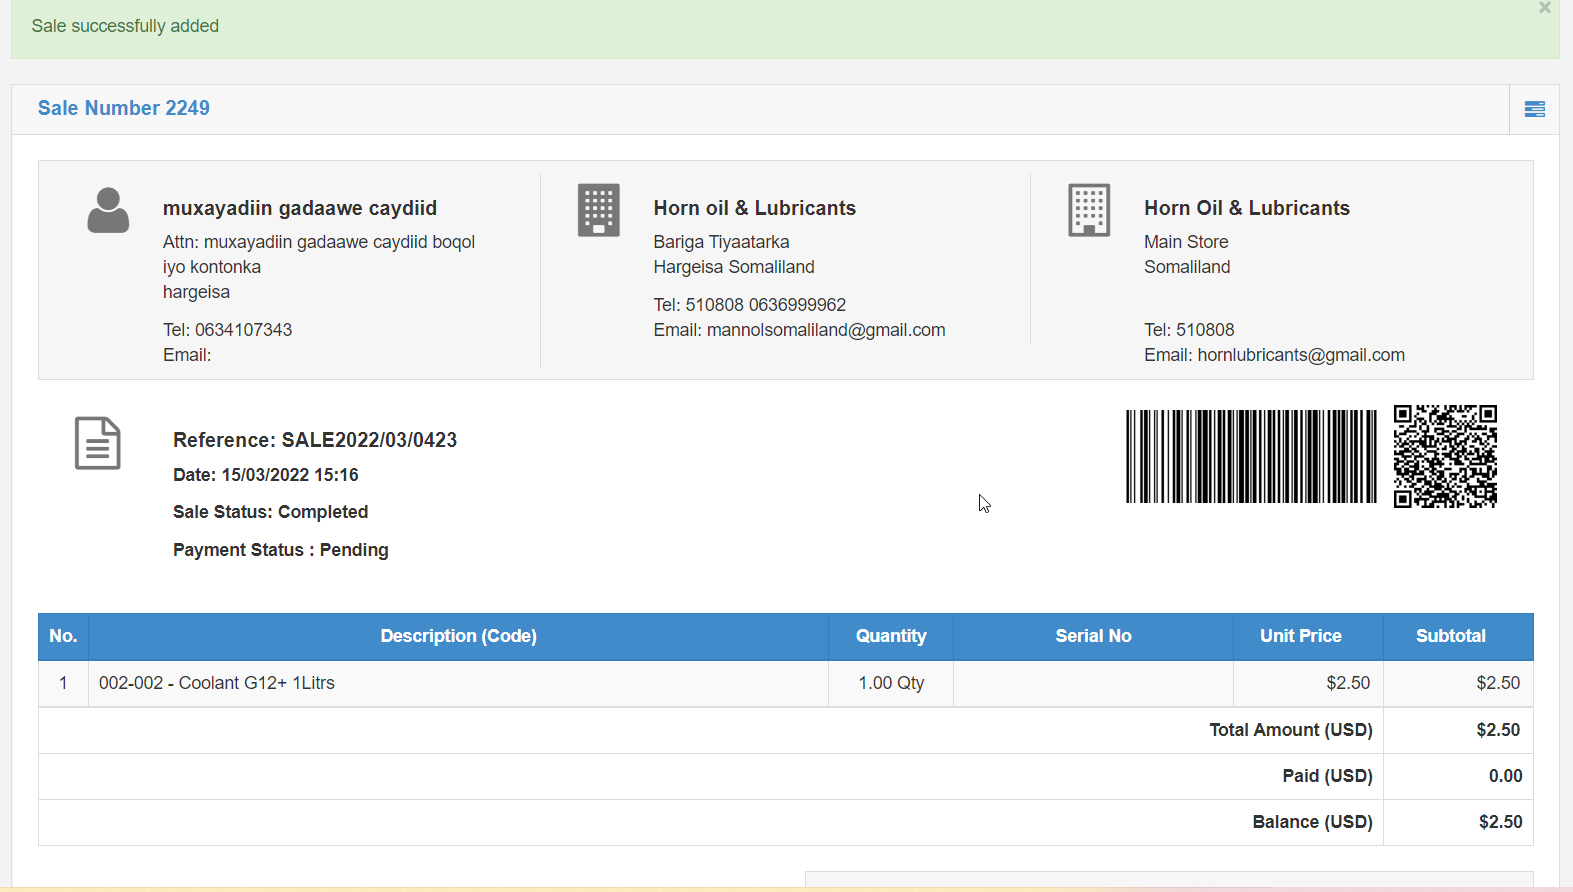The image size is (1573, 892).
Task: Click 'Sale Status: Completed' text
Action: point(271,512)
